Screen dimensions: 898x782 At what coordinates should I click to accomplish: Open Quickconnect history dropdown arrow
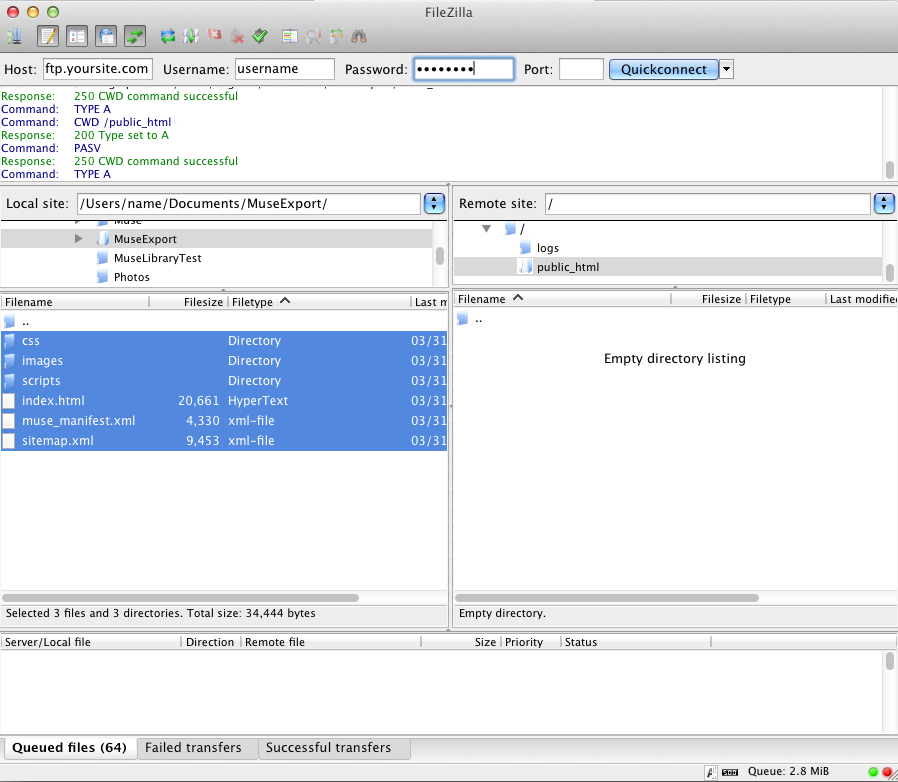726,69
